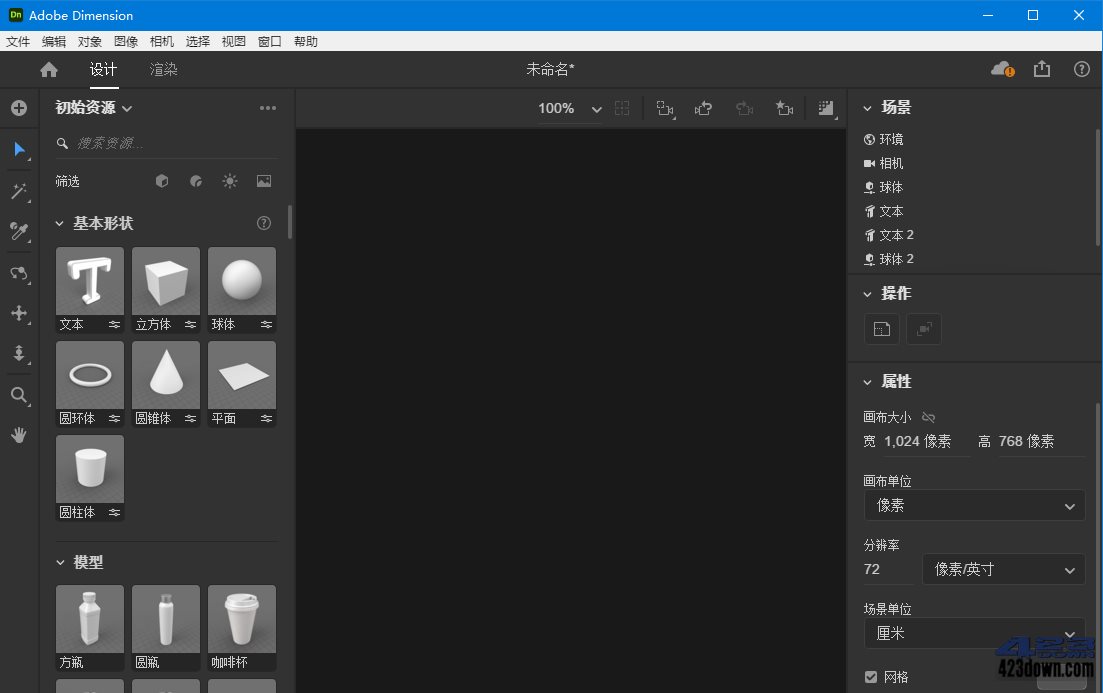The height and width of the screenshot is (693, 1103).
Task: Select the magic wand selection tool
Action: tap(19, 191)
